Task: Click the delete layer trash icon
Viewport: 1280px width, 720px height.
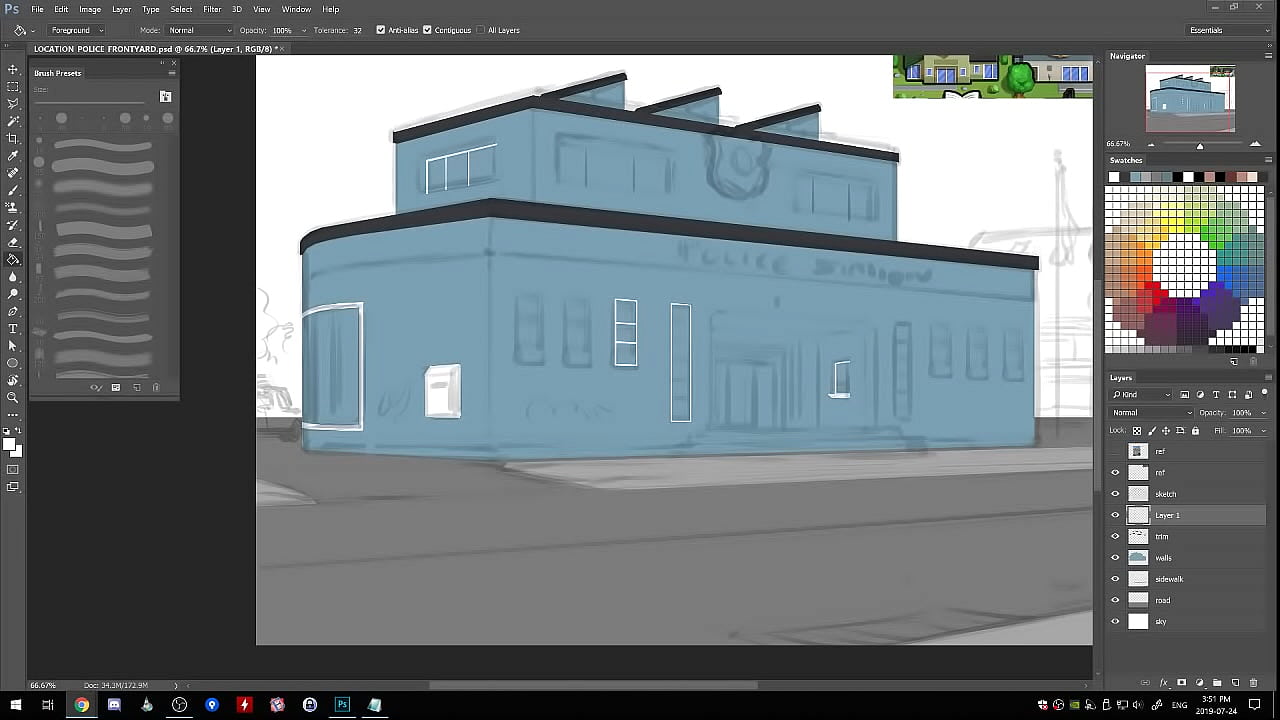Action: point(1253,683)
